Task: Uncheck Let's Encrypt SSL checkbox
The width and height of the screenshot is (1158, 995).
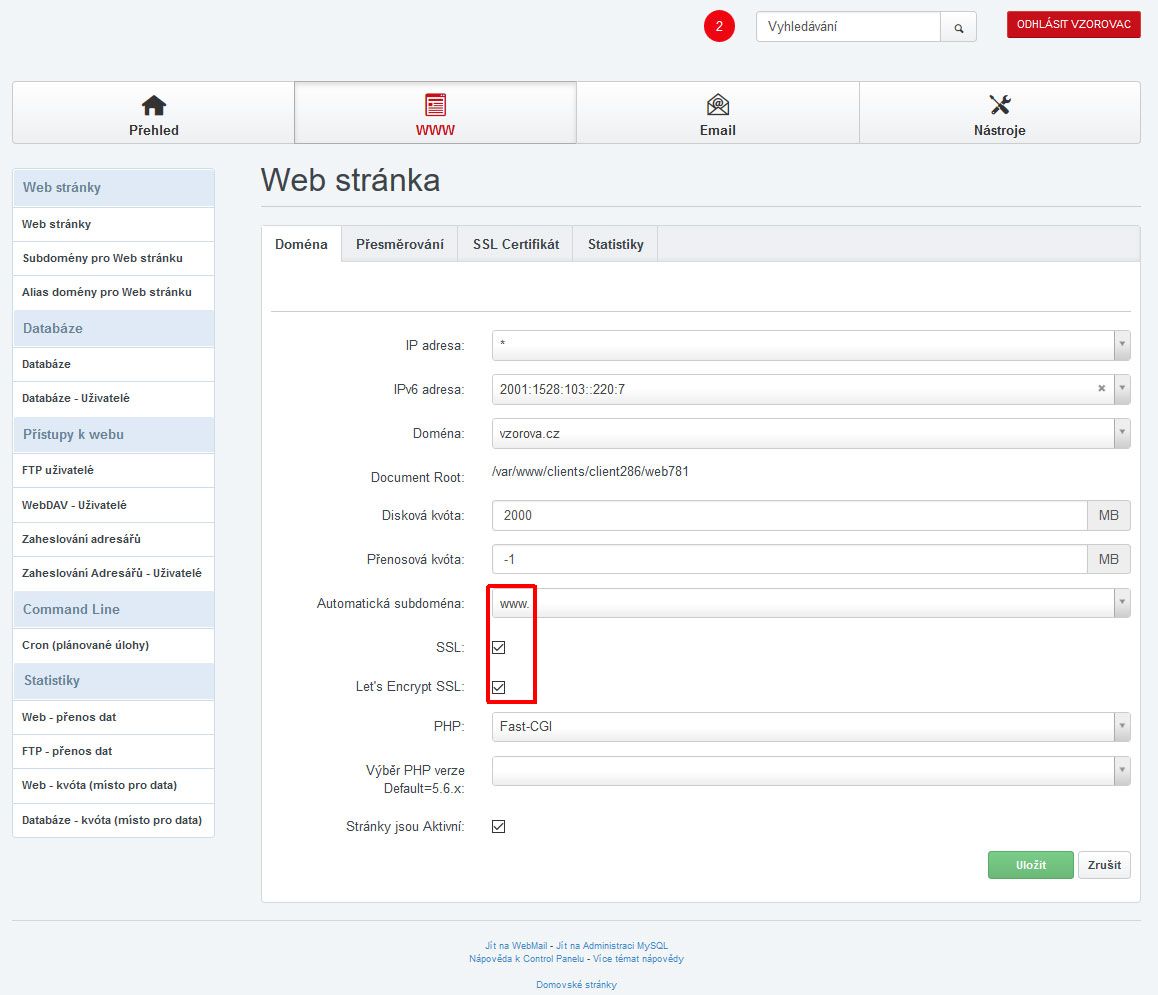Action: pos(499,687)
